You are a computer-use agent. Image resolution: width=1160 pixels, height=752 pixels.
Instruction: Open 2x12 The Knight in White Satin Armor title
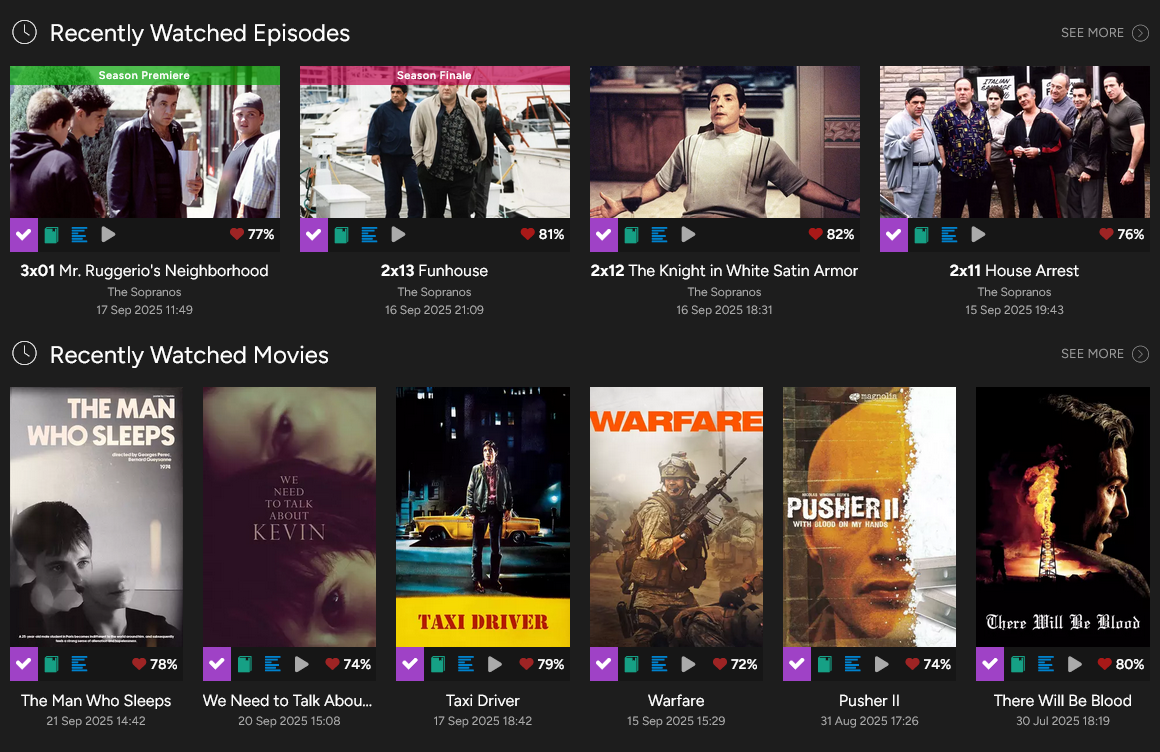pos(724,271)
